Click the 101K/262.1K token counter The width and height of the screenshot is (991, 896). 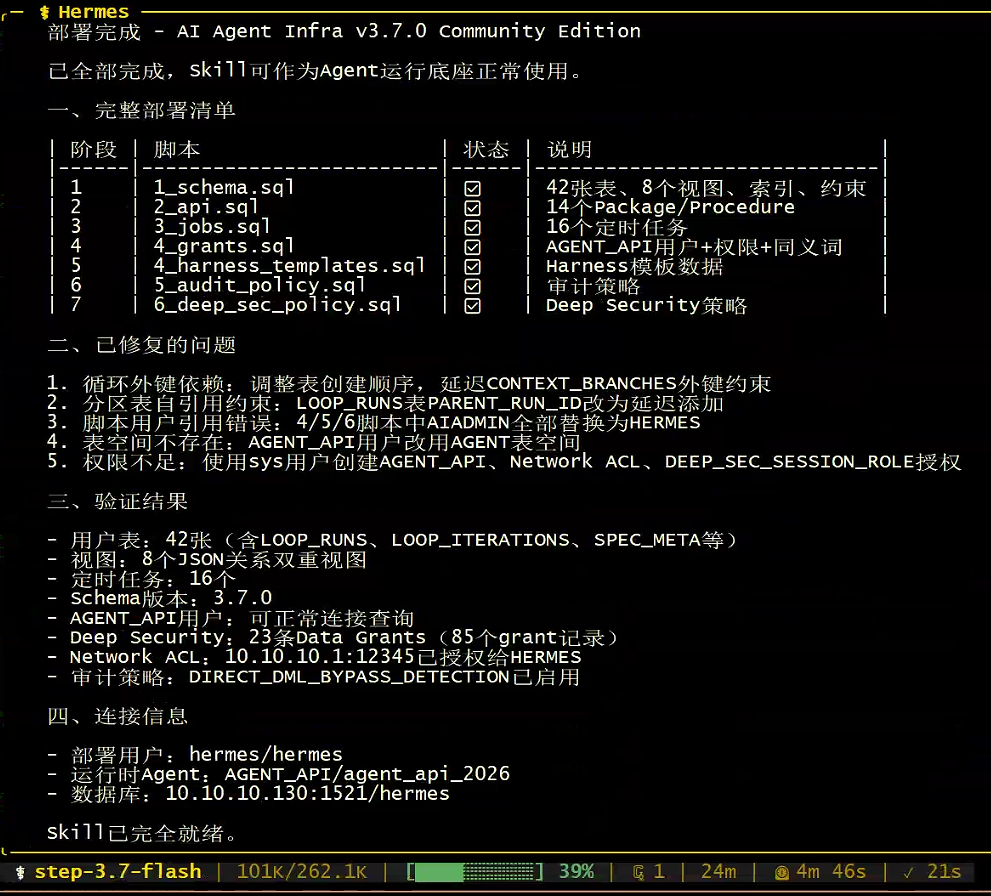click(302, 871)
